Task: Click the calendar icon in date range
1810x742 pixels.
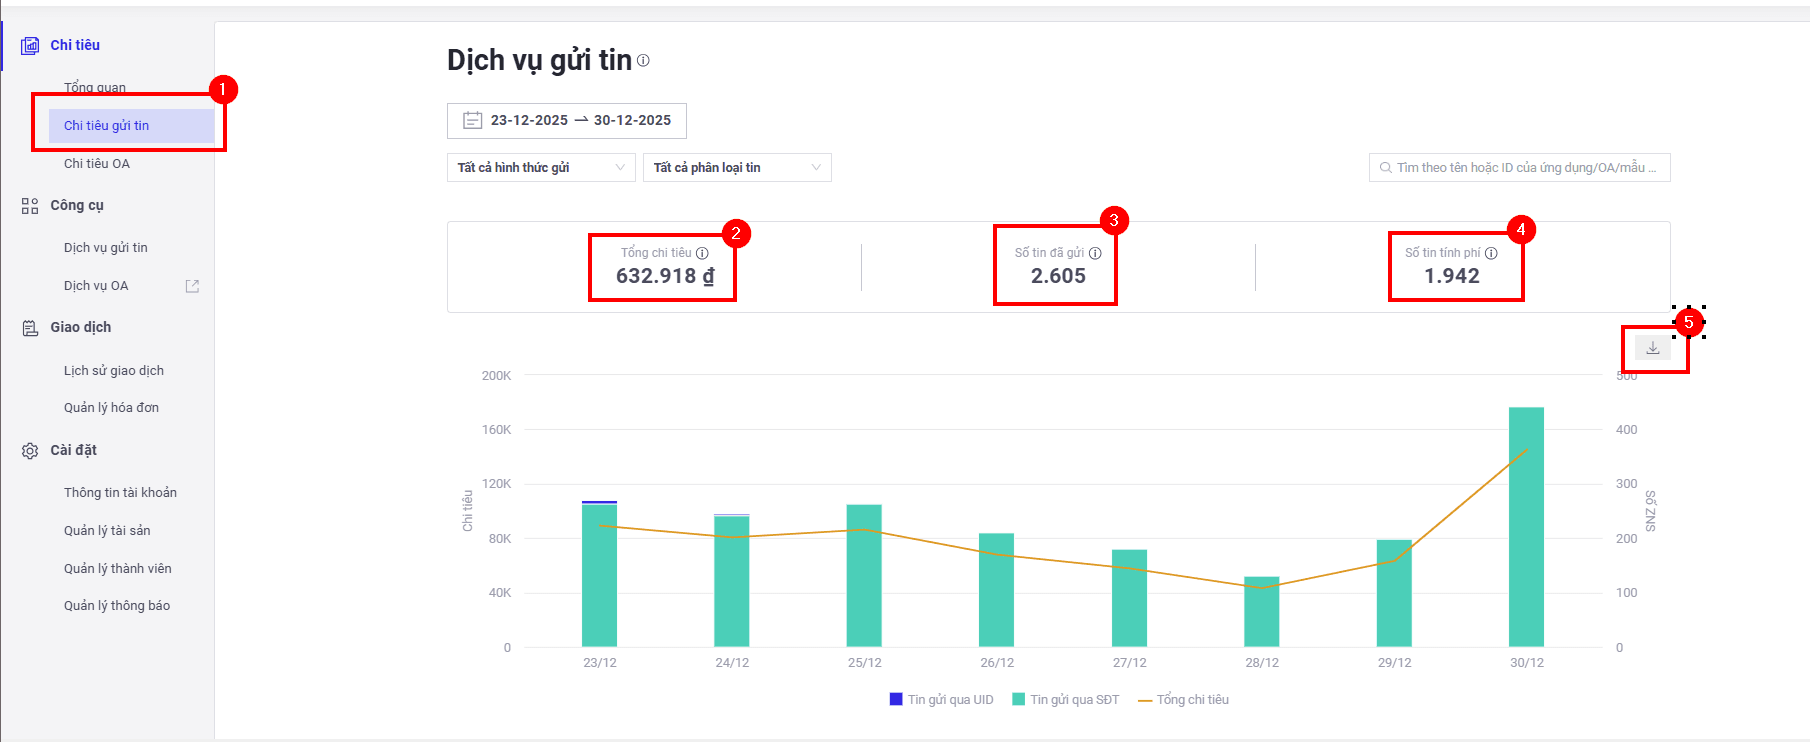Action: [472, 120]
